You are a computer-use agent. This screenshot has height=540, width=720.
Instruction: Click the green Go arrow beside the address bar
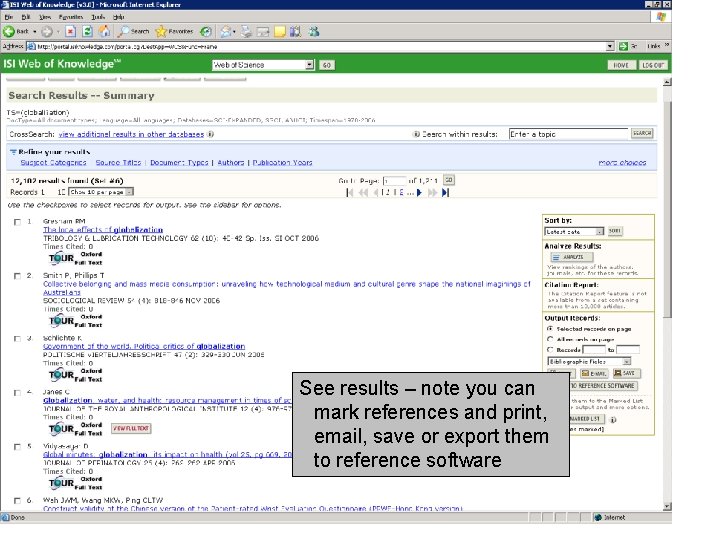[623, 46]
